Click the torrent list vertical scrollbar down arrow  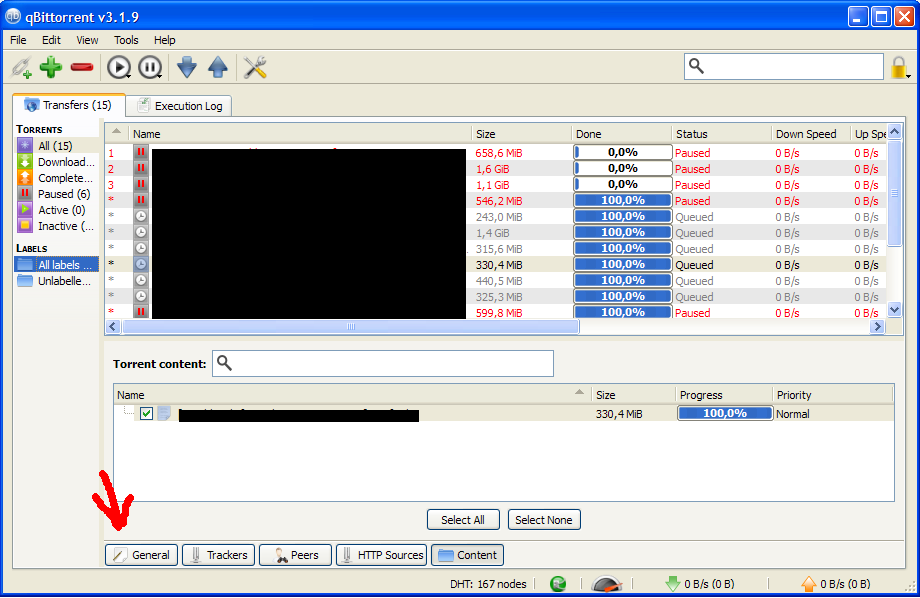(x=894, y=309)
